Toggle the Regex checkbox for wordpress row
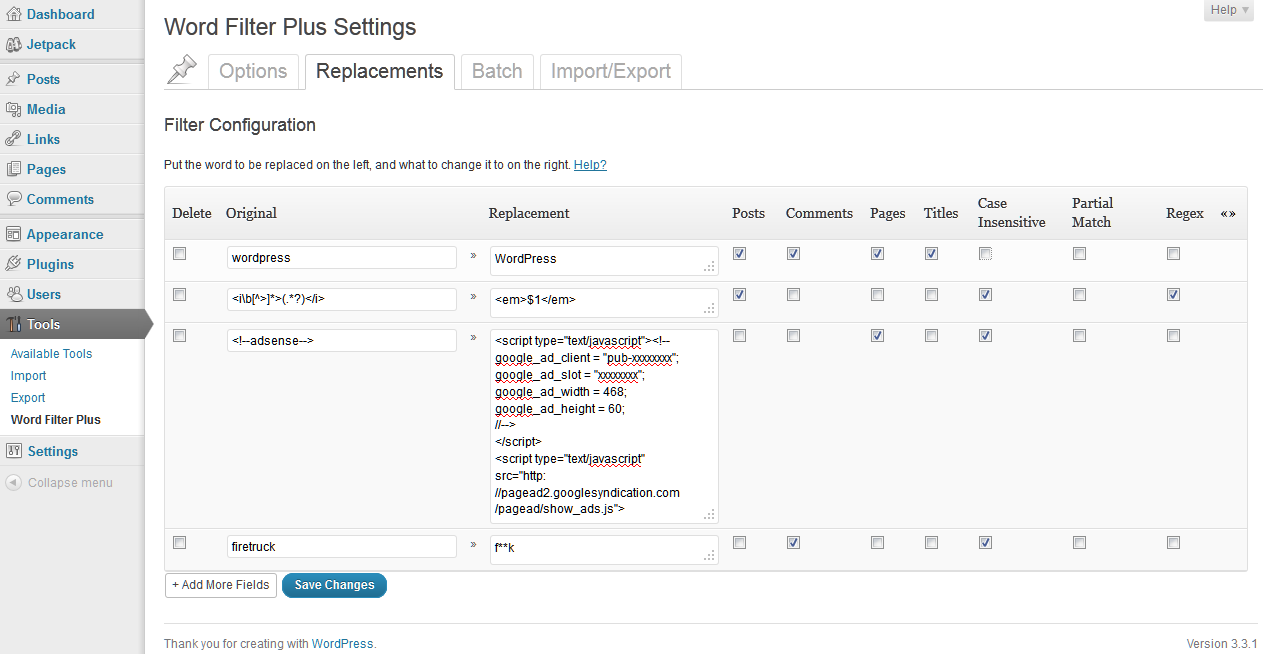The image size is (1274, 654). (1173, 254)
